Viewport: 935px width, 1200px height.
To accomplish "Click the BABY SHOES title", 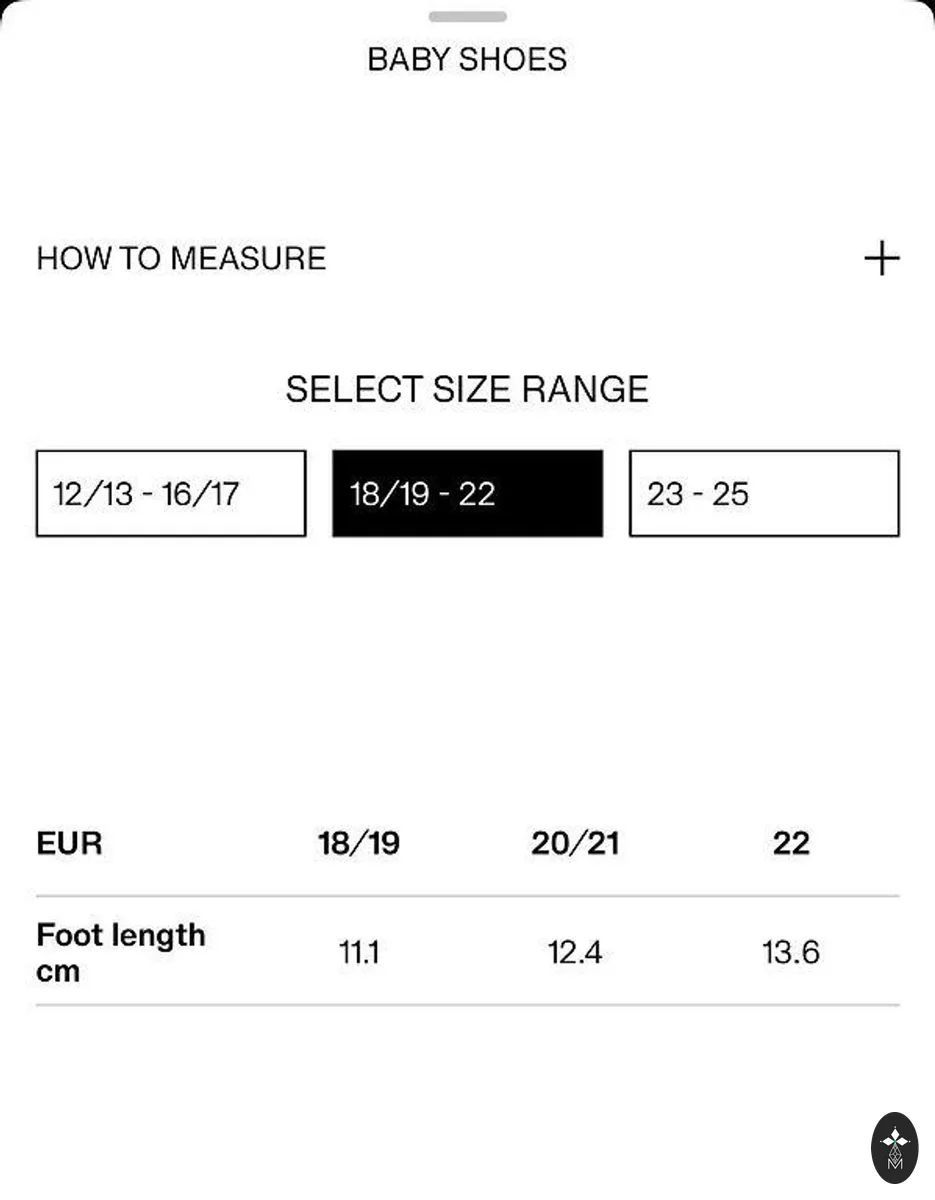I will click(467, 59).
